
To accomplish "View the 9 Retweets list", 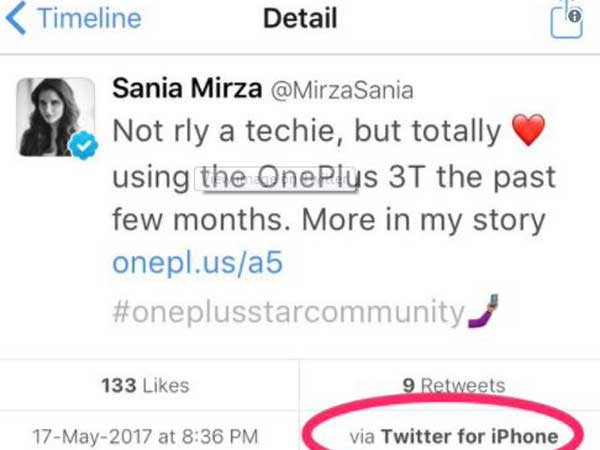I will pyautogui.click(x=447, y=385).
